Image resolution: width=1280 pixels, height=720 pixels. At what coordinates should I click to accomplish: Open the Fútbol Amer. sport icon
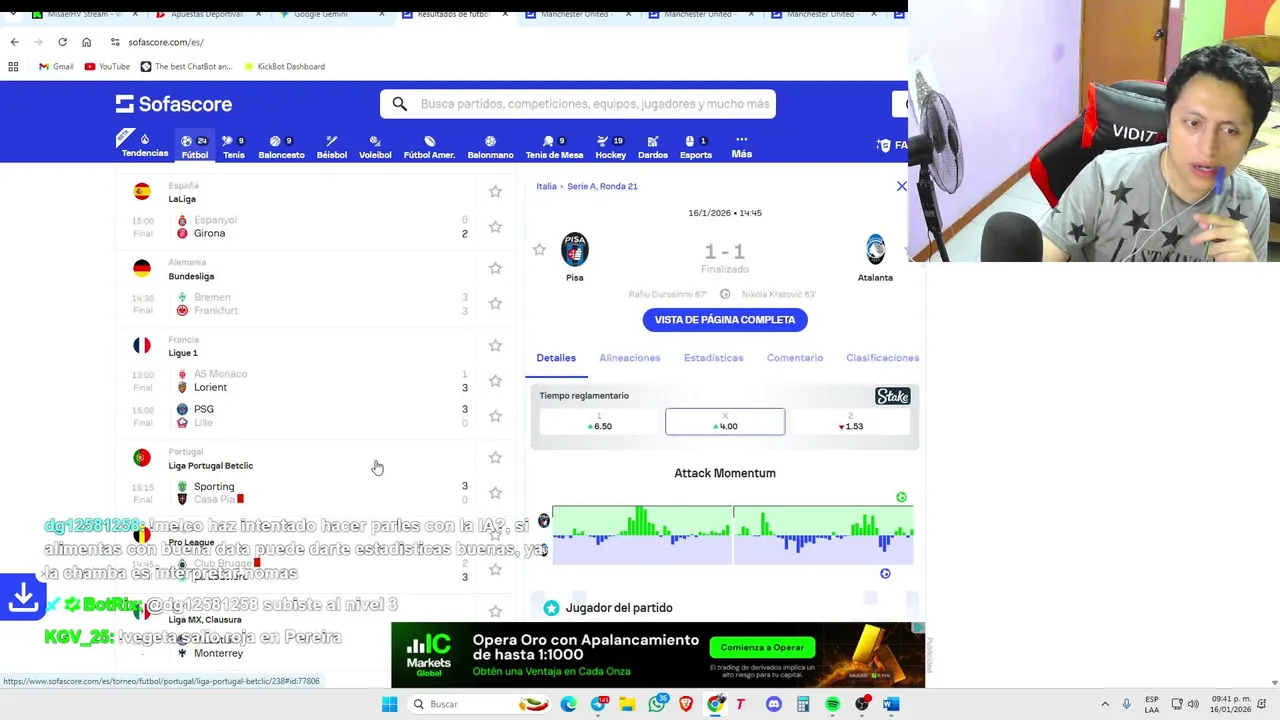point(429,147)
